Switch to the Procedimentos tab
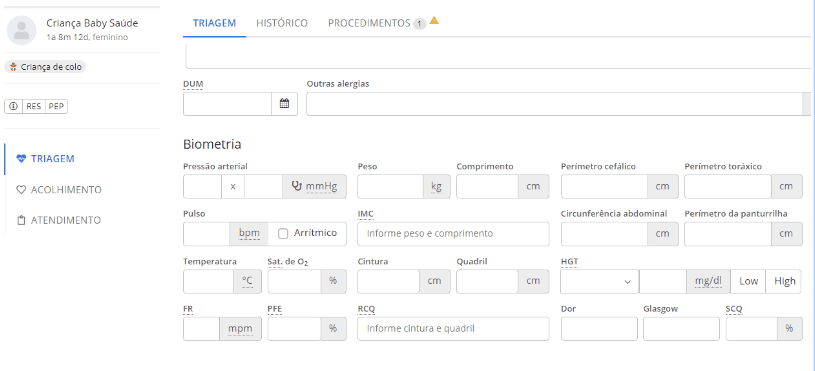This screenshot has width=815, height=371. tap(369, 23)
